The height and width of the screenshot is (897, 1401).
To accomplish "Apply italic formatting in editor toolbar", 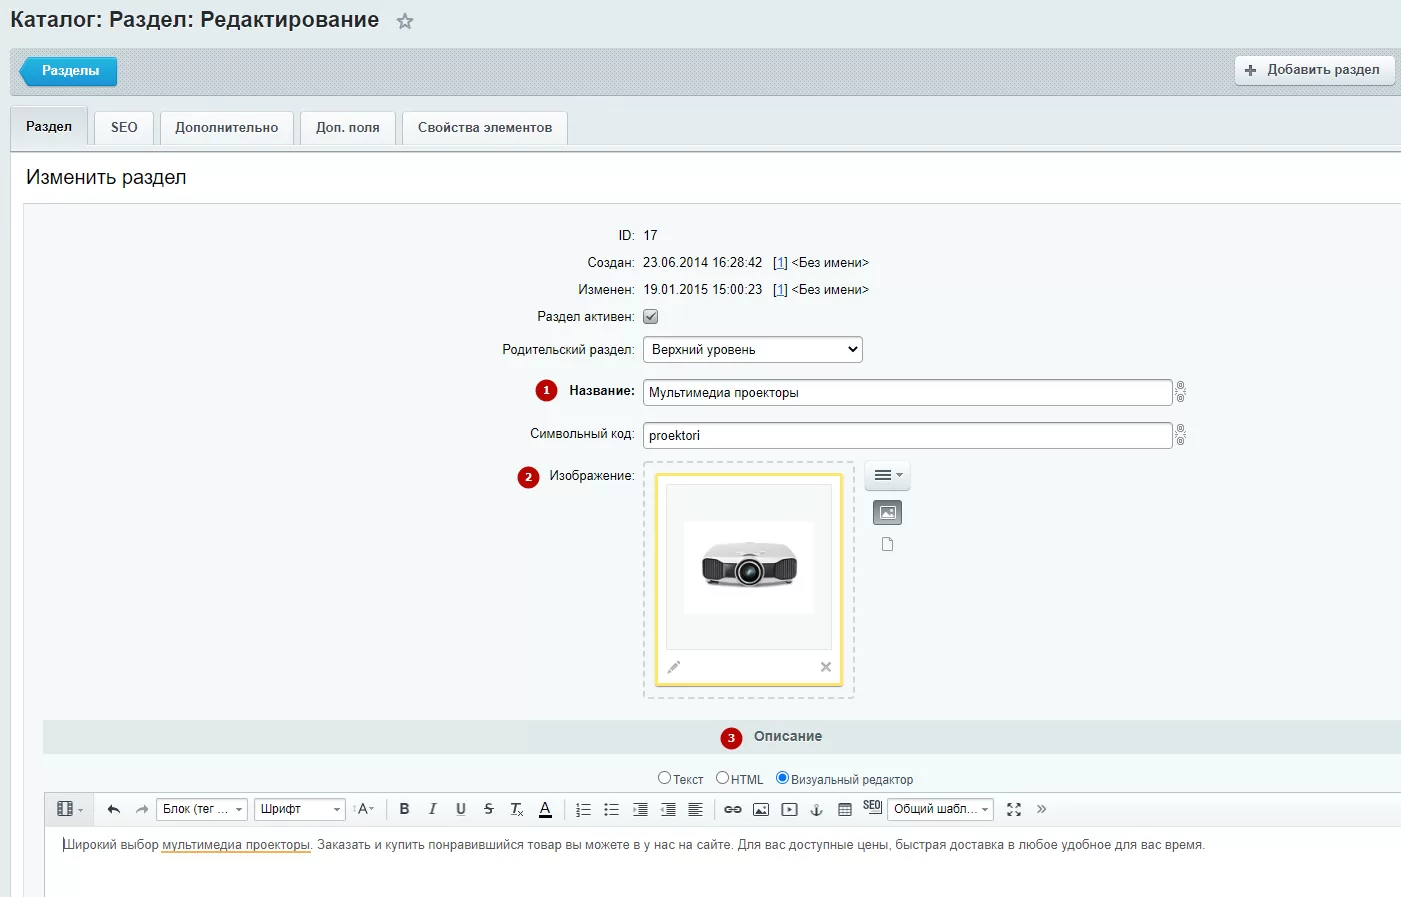I will [x=432, y=809].
